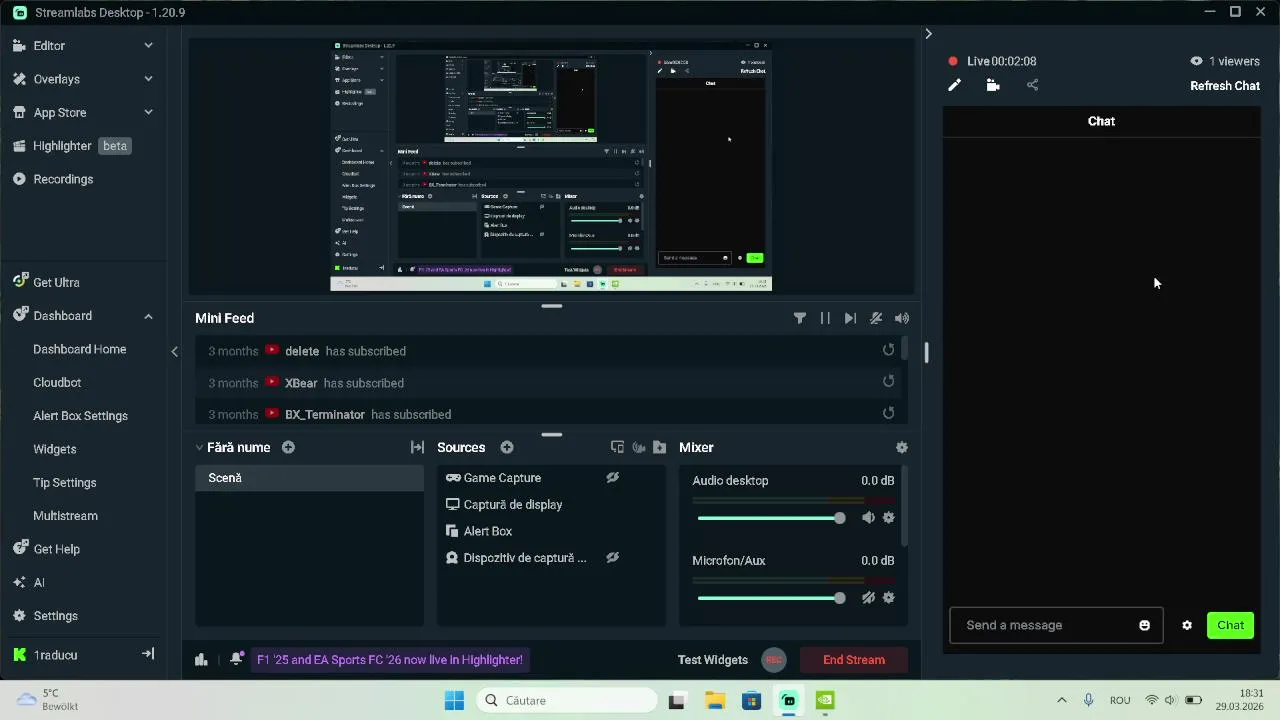
Task: Adjust the Microfon/Aux volume slider
Action: (771, 598)
